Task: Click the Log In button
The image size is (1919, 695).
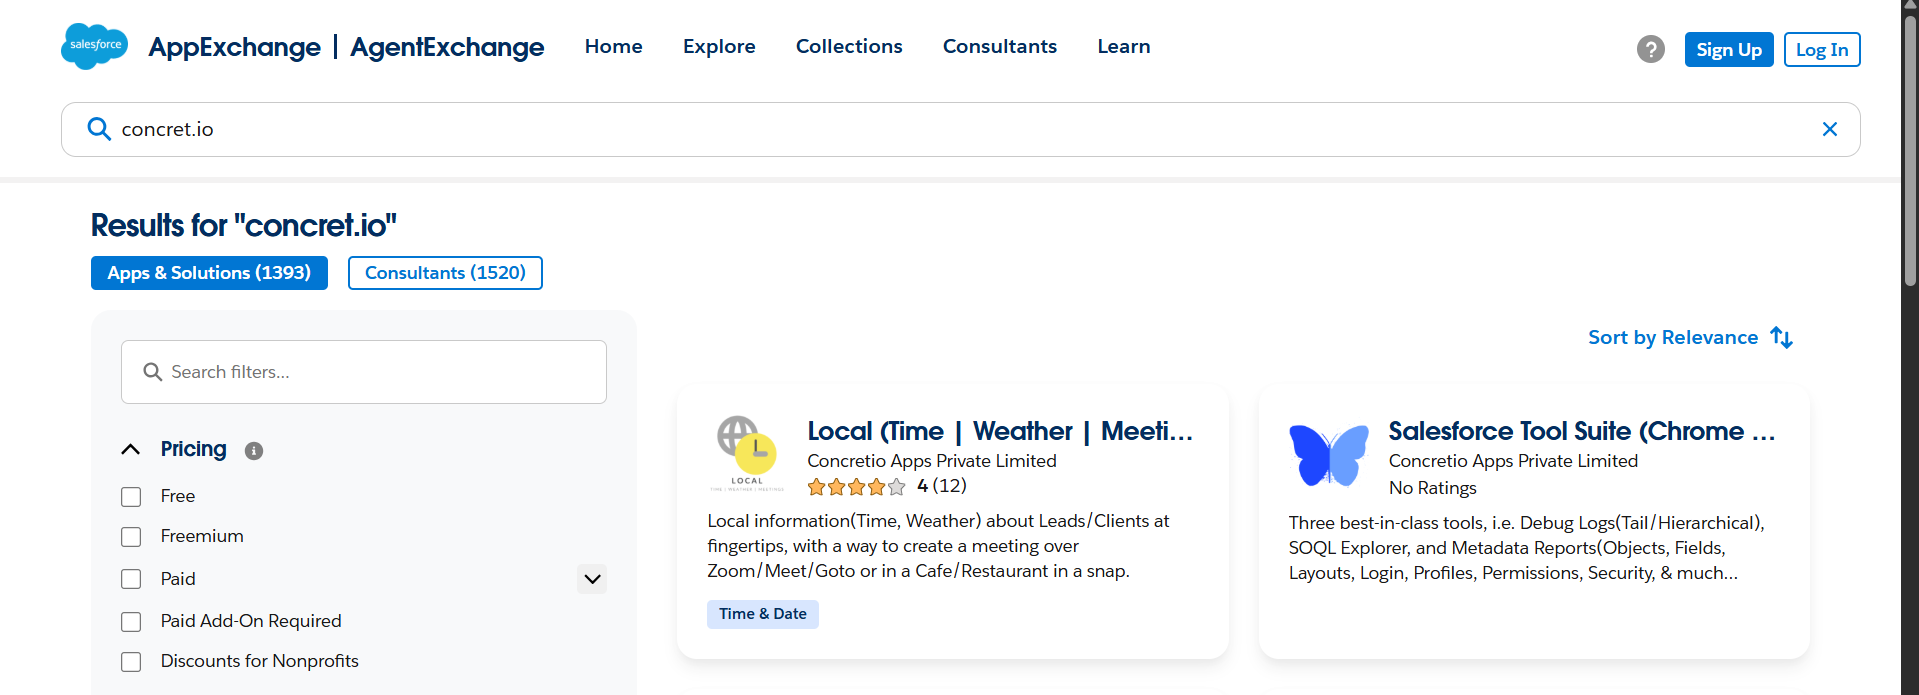Action: (x=1822, y=49)
